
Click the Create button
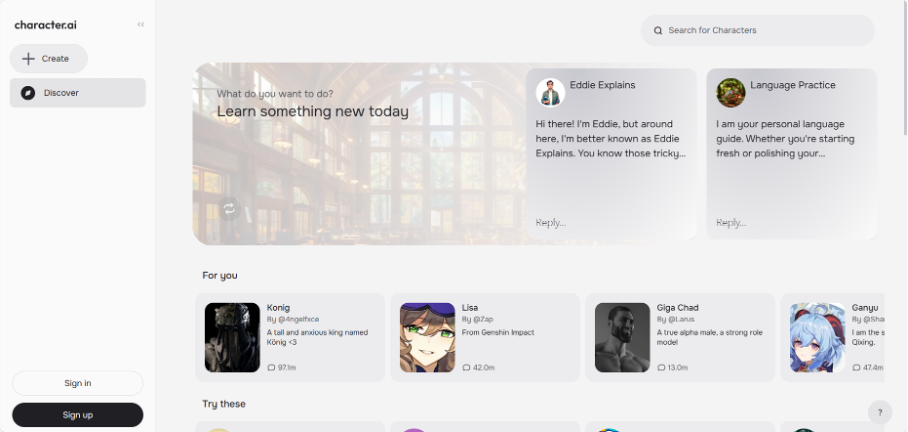(x=49, y=58)
